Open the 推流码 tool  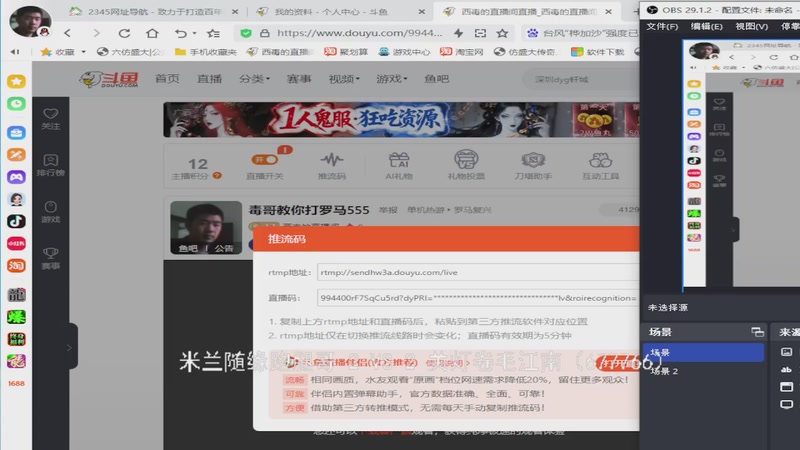click(332, 165)
